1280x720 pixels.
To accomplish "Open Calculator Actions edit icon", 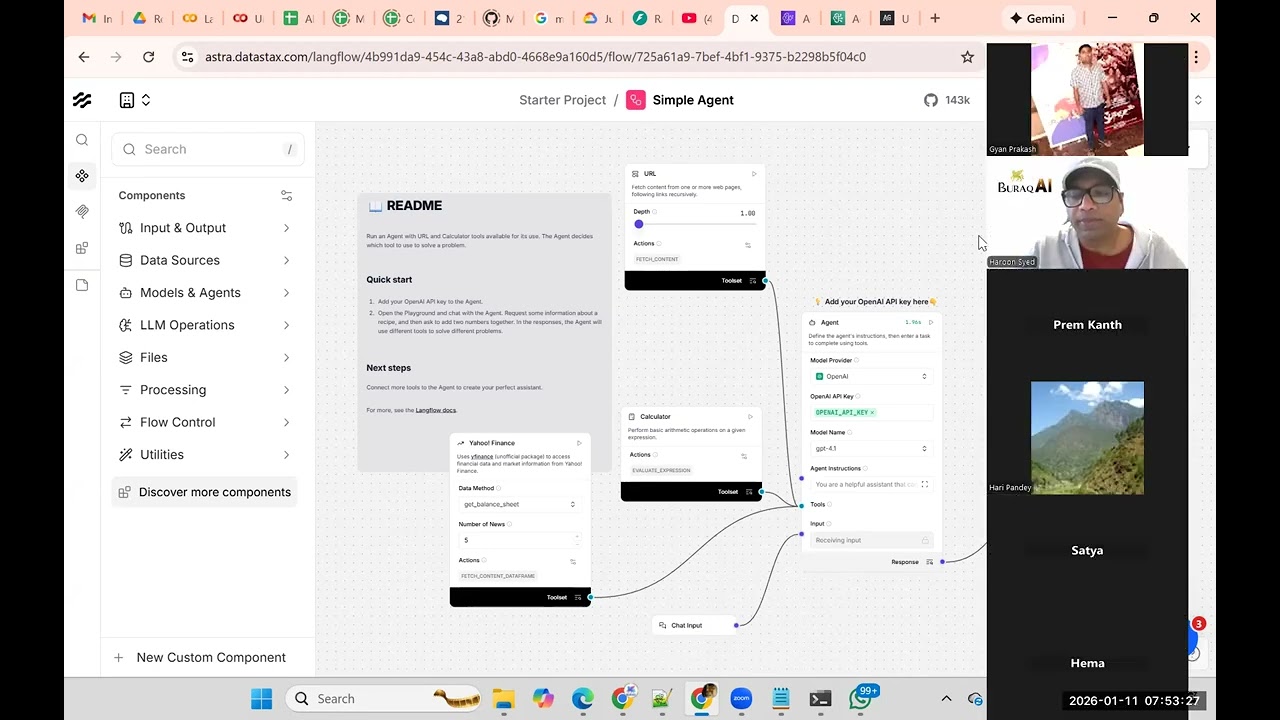I will [744, 455].
